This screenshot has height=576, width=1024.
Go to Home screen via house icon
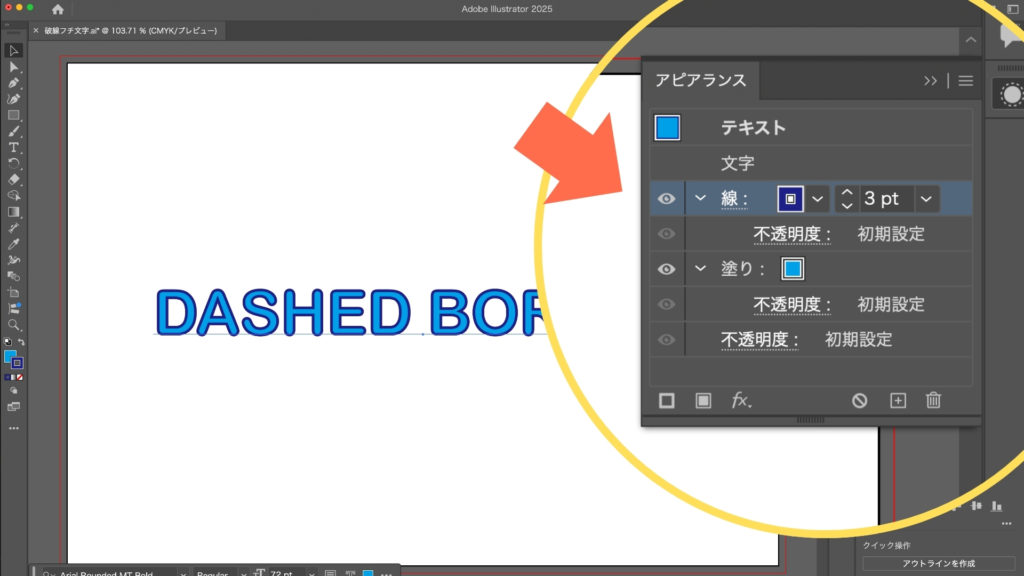click(58, 9)
